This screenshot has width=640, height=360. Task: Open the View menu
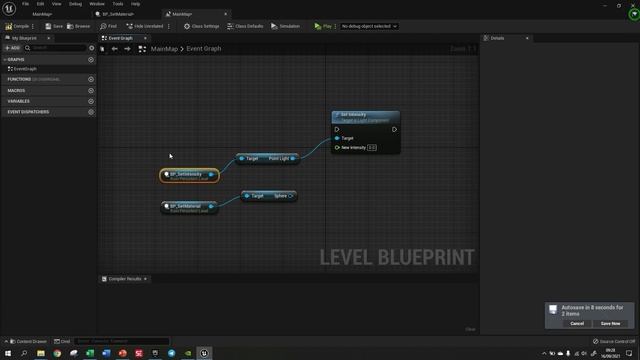(56, 4)
